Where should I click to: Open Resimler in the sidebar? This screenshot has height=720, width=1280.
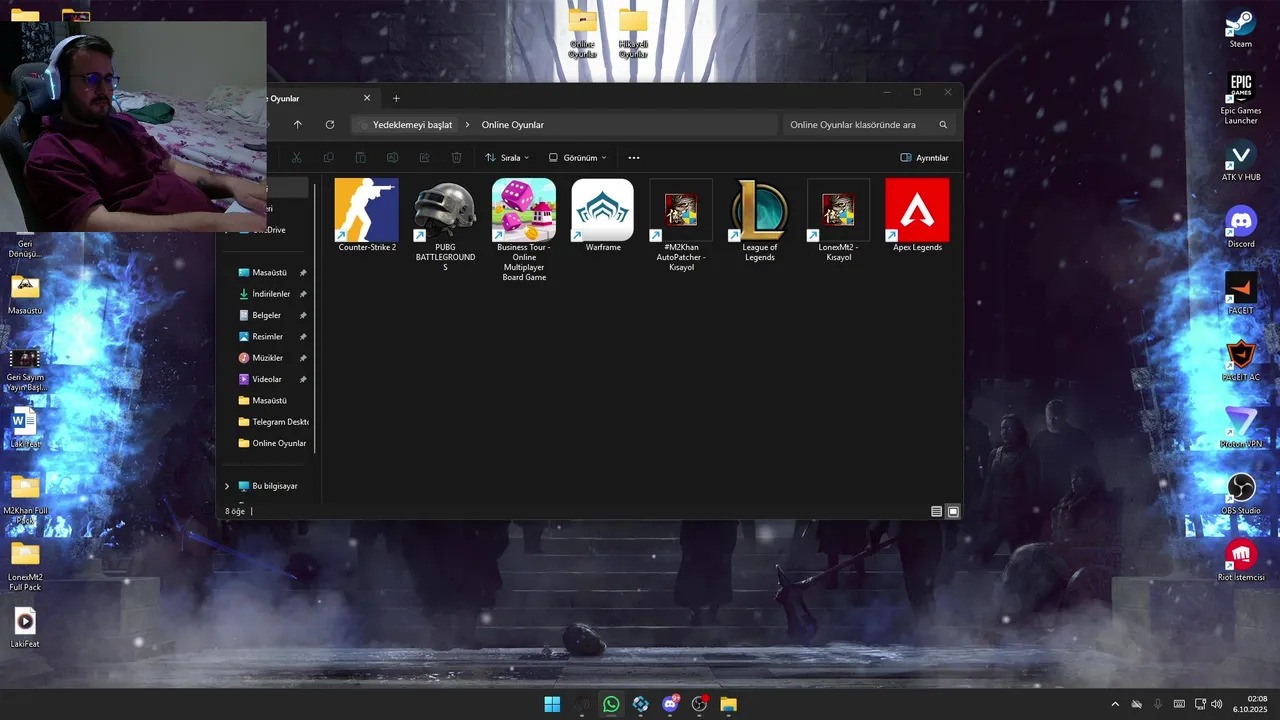[267, 337]
